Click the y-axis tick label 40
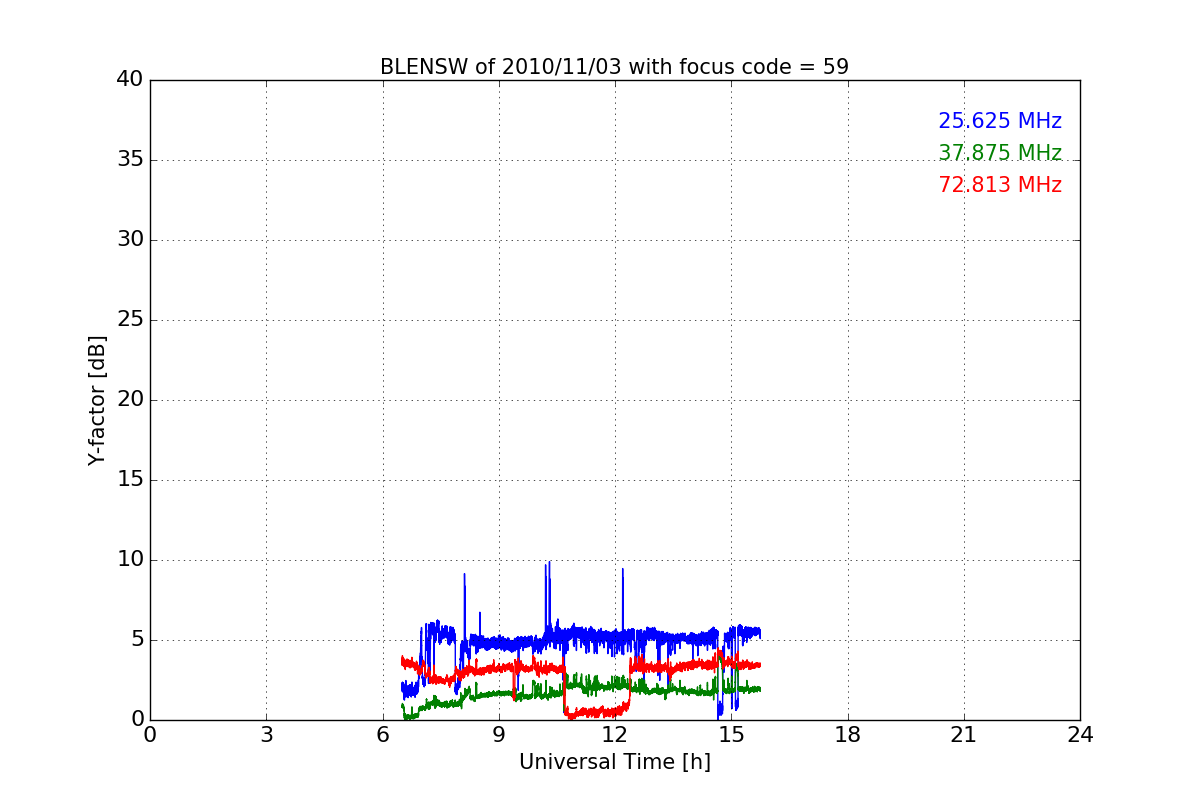The image size is (1200, 800). [130, 79]
